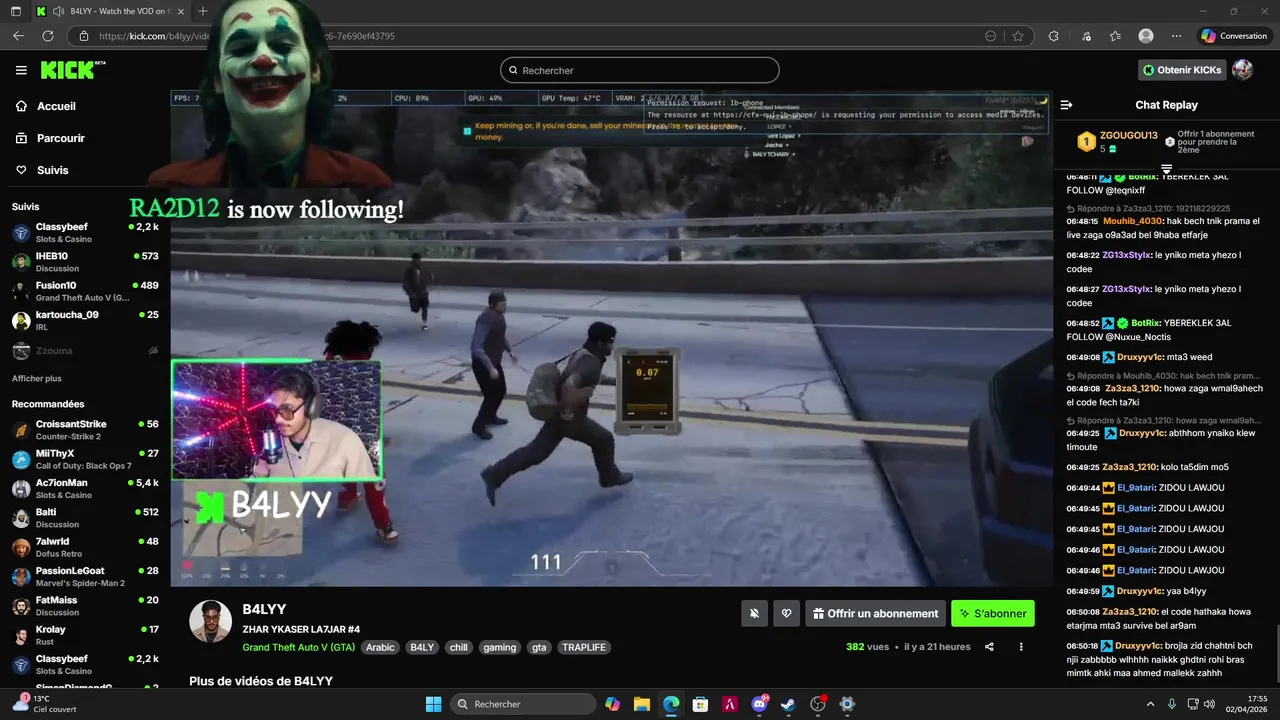1280x720 pixels.
Task: Open Microsoft Store from taskbar
Action: click(x=700, y=704)
